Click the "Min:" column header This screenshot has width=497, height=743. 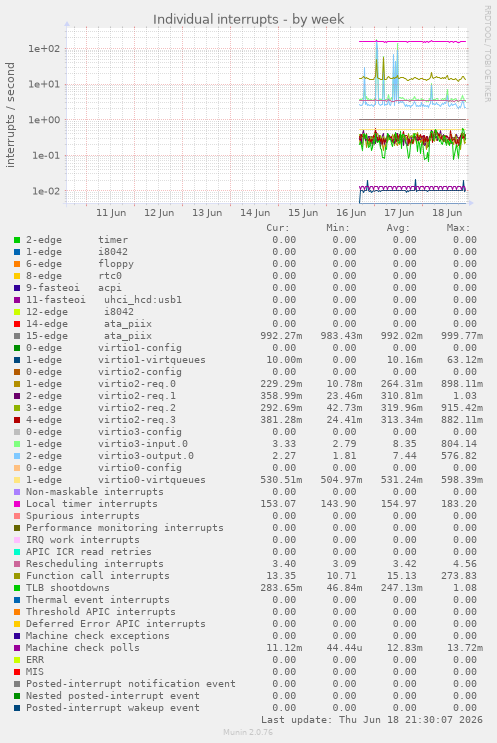tap(338, 228)
